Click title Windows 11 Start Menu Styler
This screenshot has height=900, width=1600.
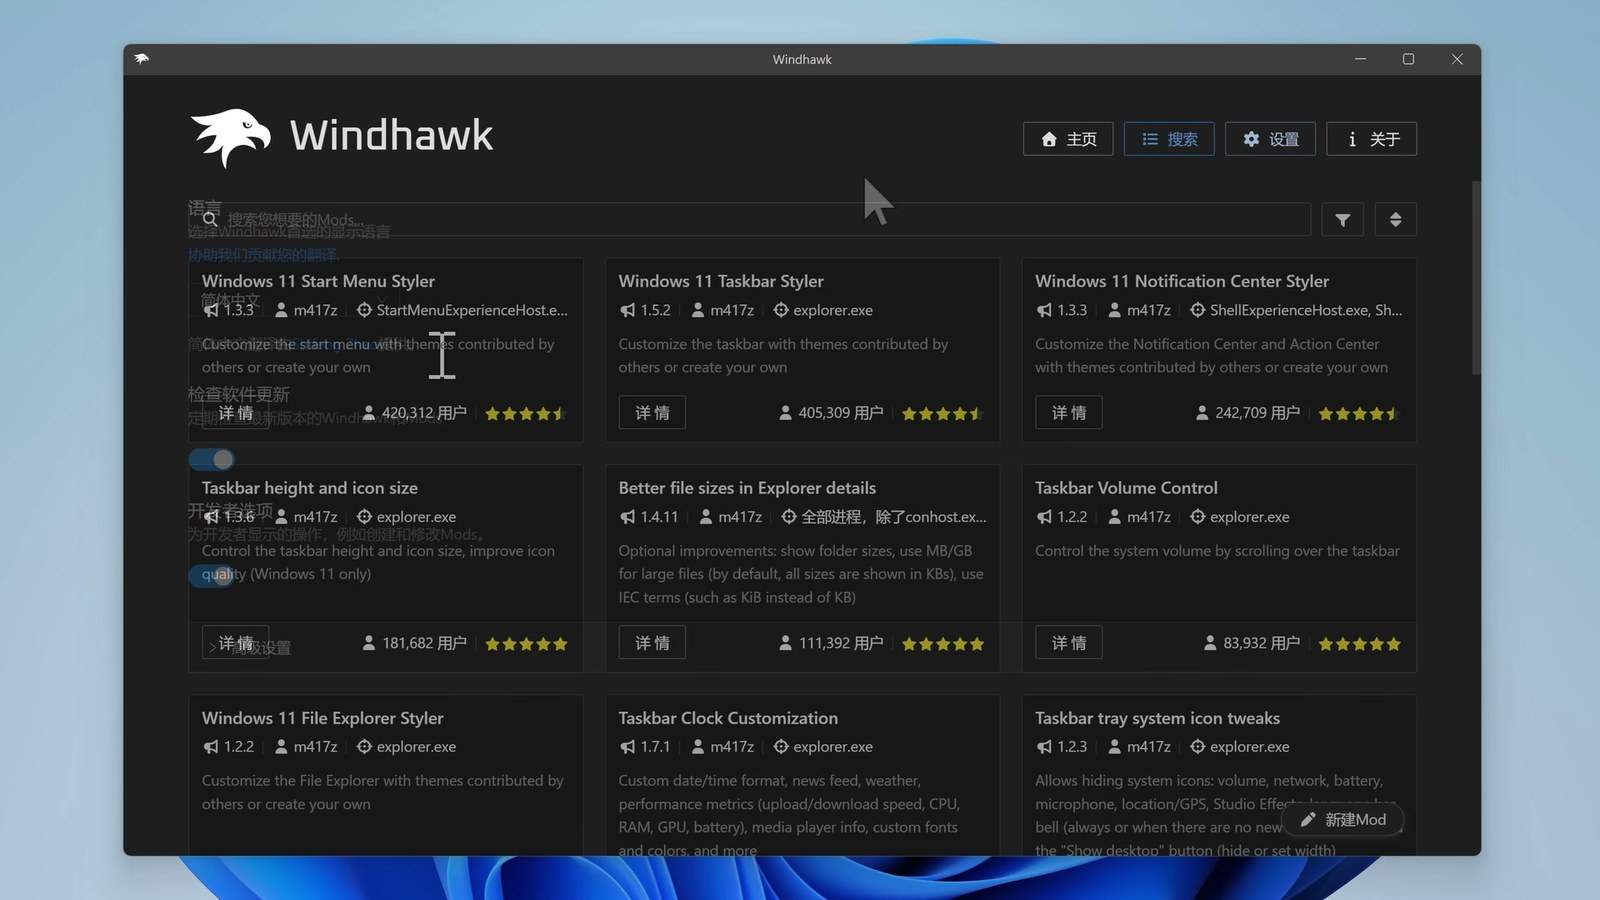point(318,281)
